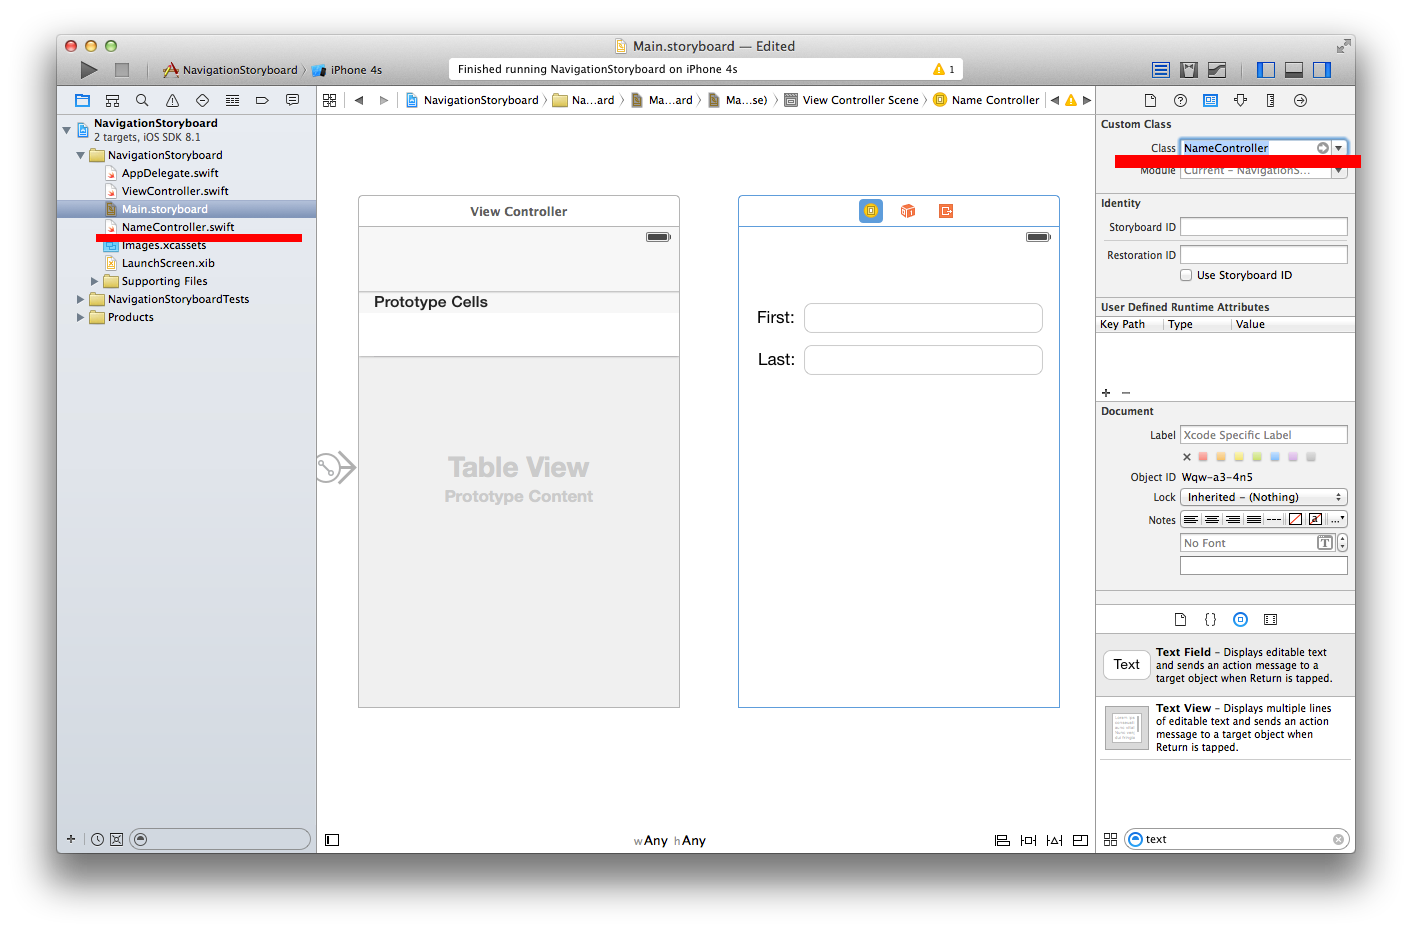Add a runtime attribute with plus
Screen dimensions: 1412x932
pyautogui.click(x=1106, y=393)
